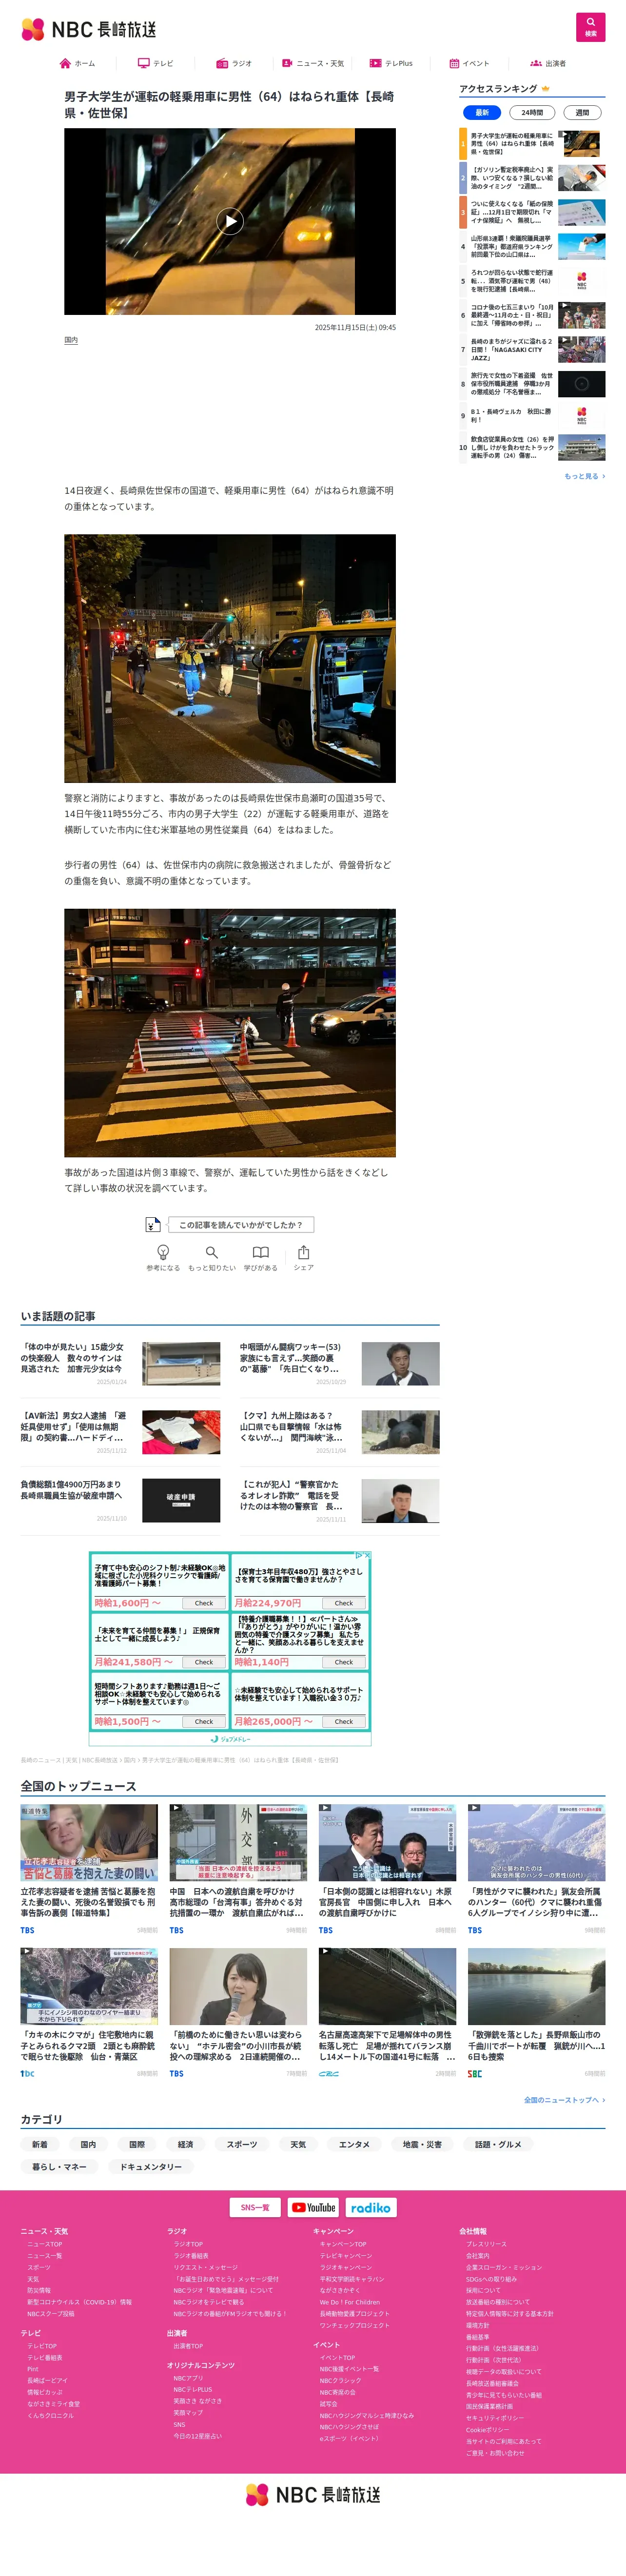Screen dimensions: 626x2576
Task: Select the 週間 ranking tab
Action: click(582, 112)
